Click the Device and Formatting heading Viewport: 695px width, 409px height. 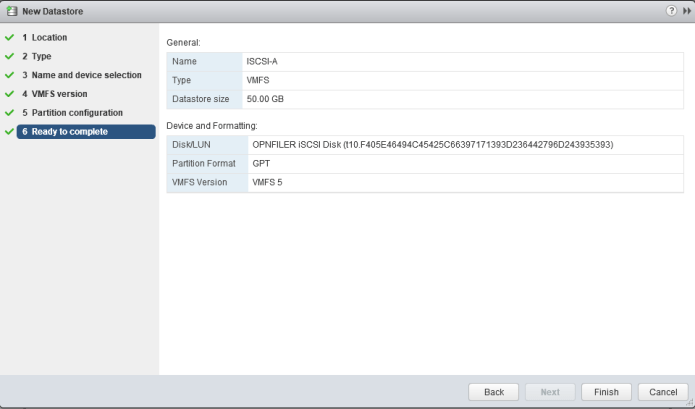tap(212, 126)
